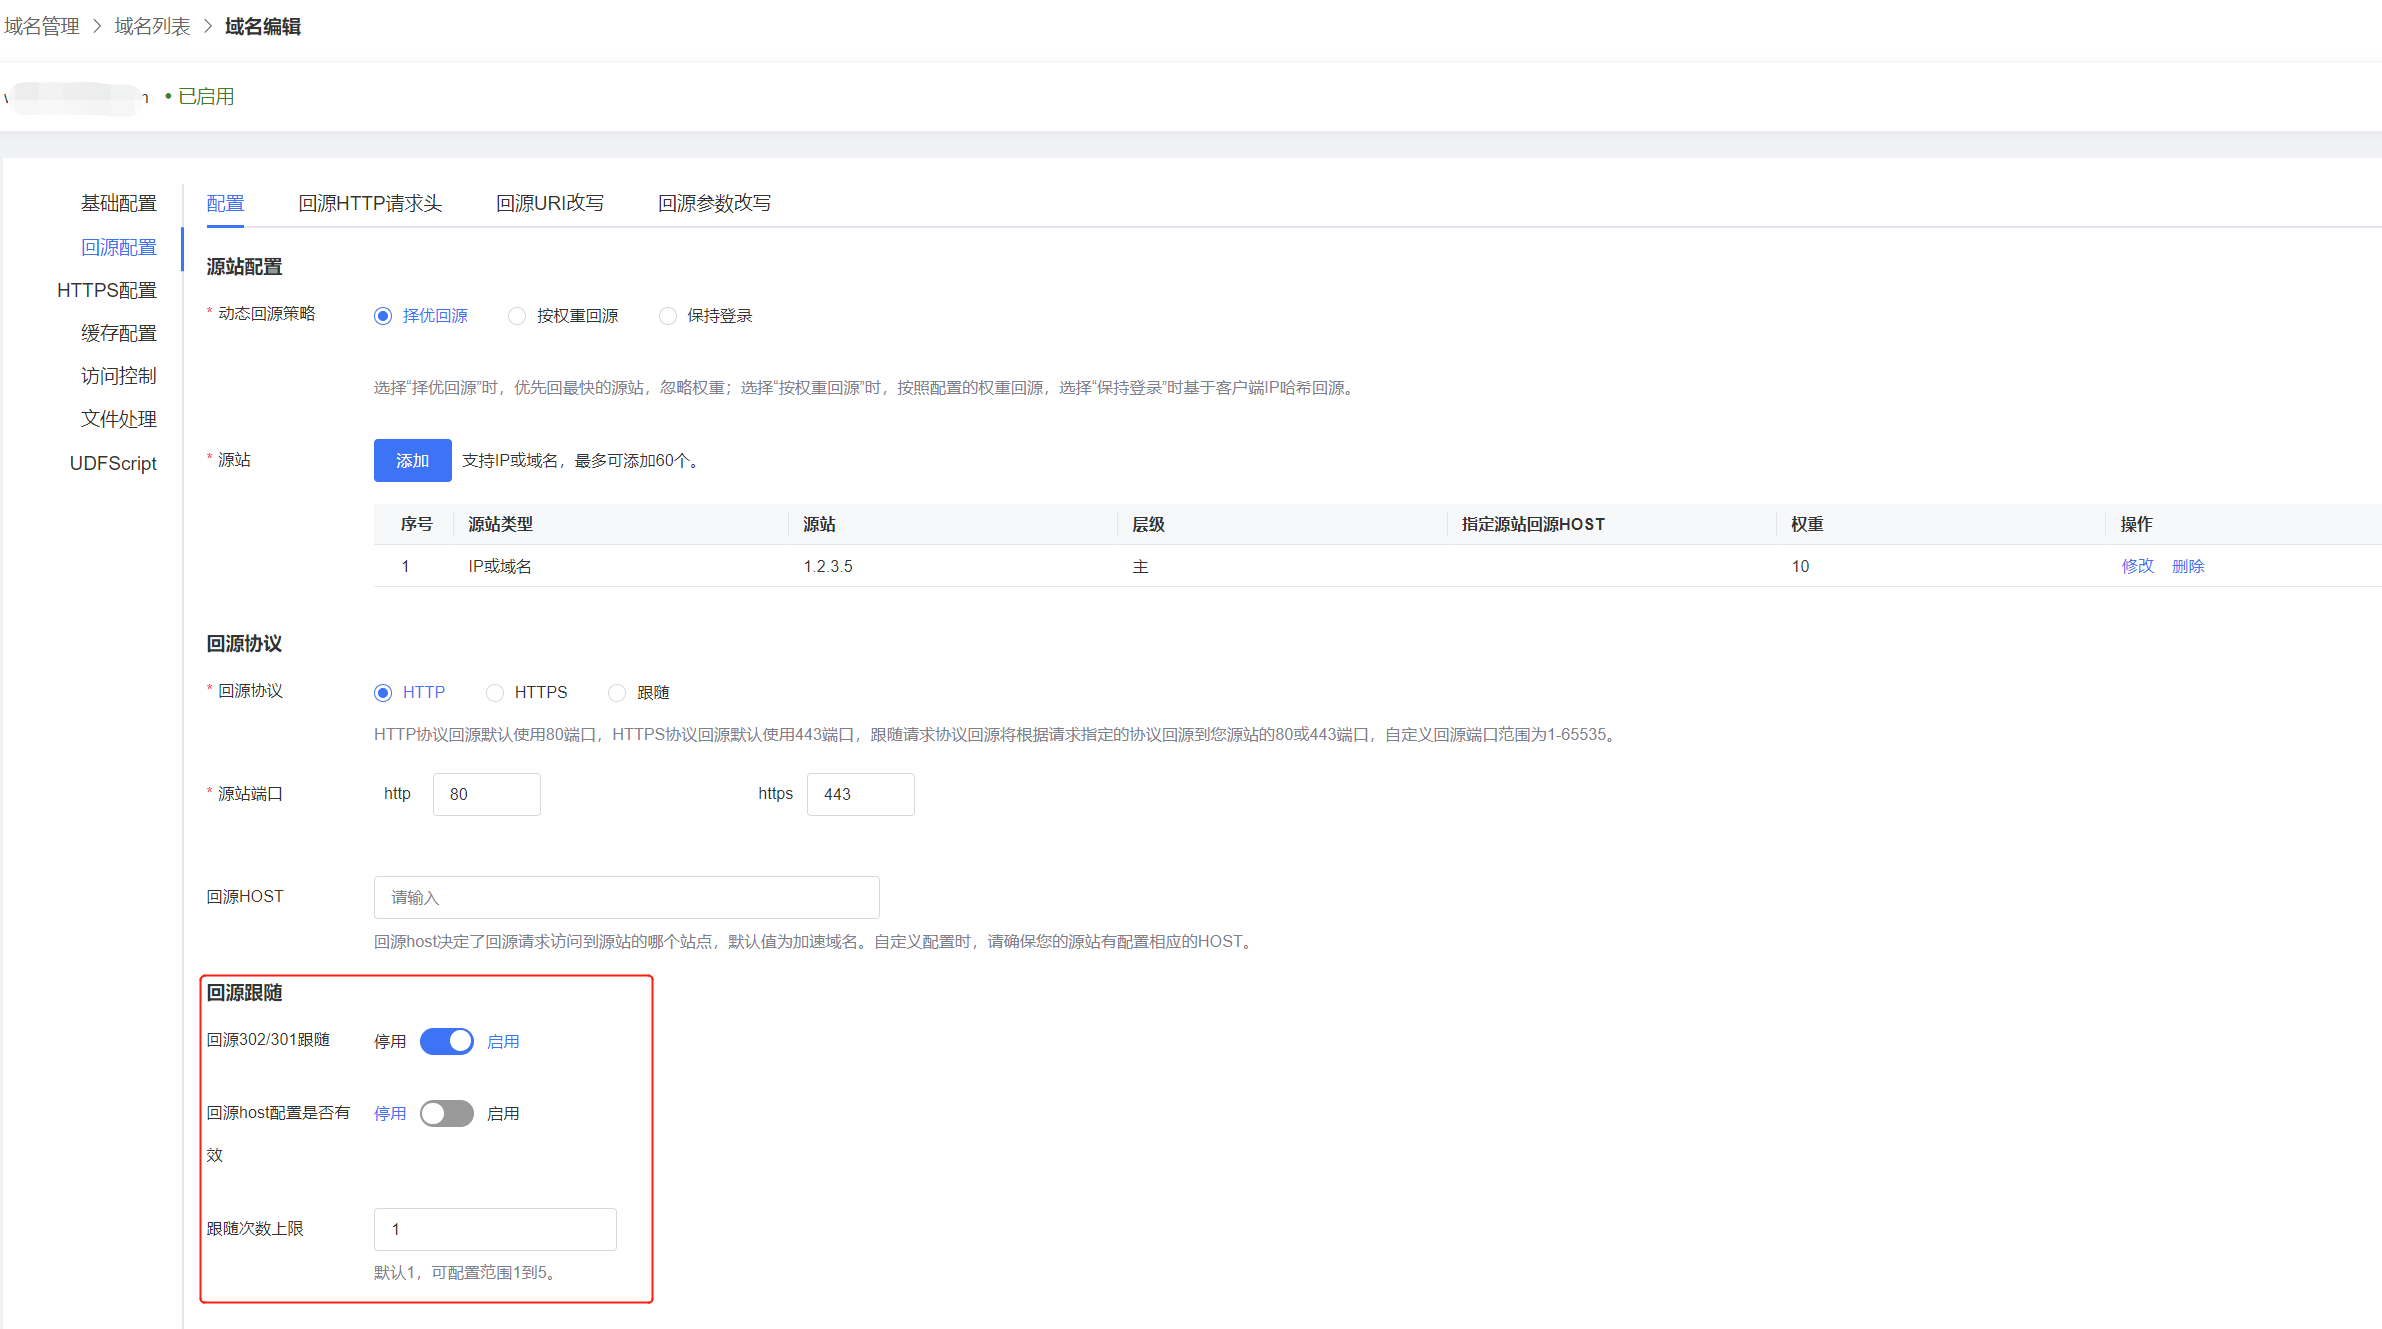The width and height of the screenshot is (2382, 1329).
Task: Focus the http port field showing 80
Action: tap(486, 794)
